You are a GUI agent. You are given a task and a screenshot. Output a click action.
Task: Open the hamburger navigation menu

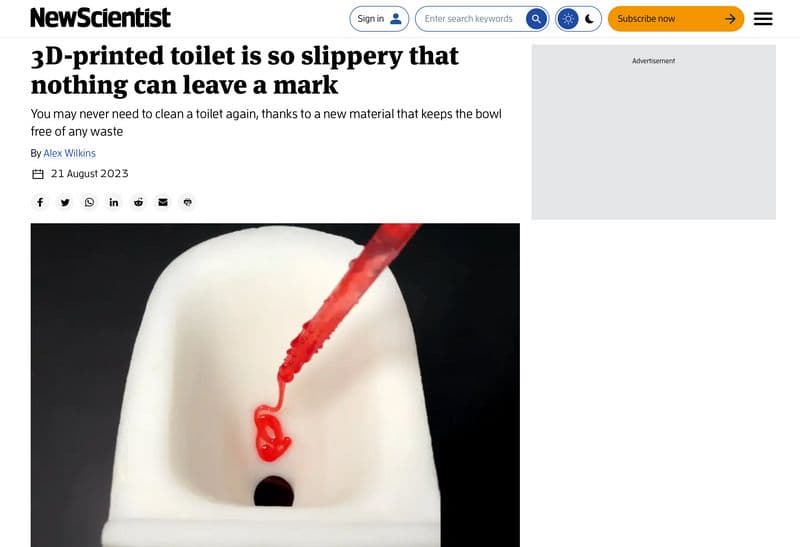click(763, 19)
